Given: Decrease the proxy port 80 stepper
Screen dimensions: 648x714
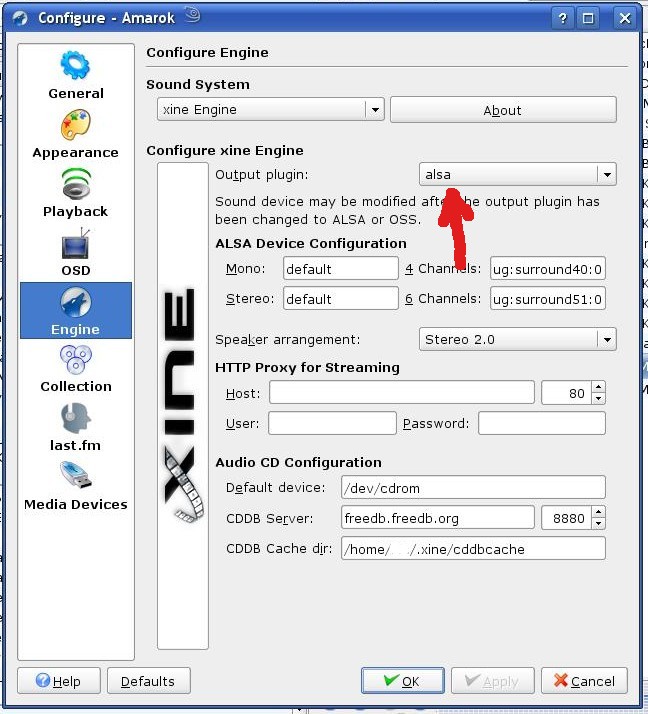Looking at the screenshot, I should (598, 398).
